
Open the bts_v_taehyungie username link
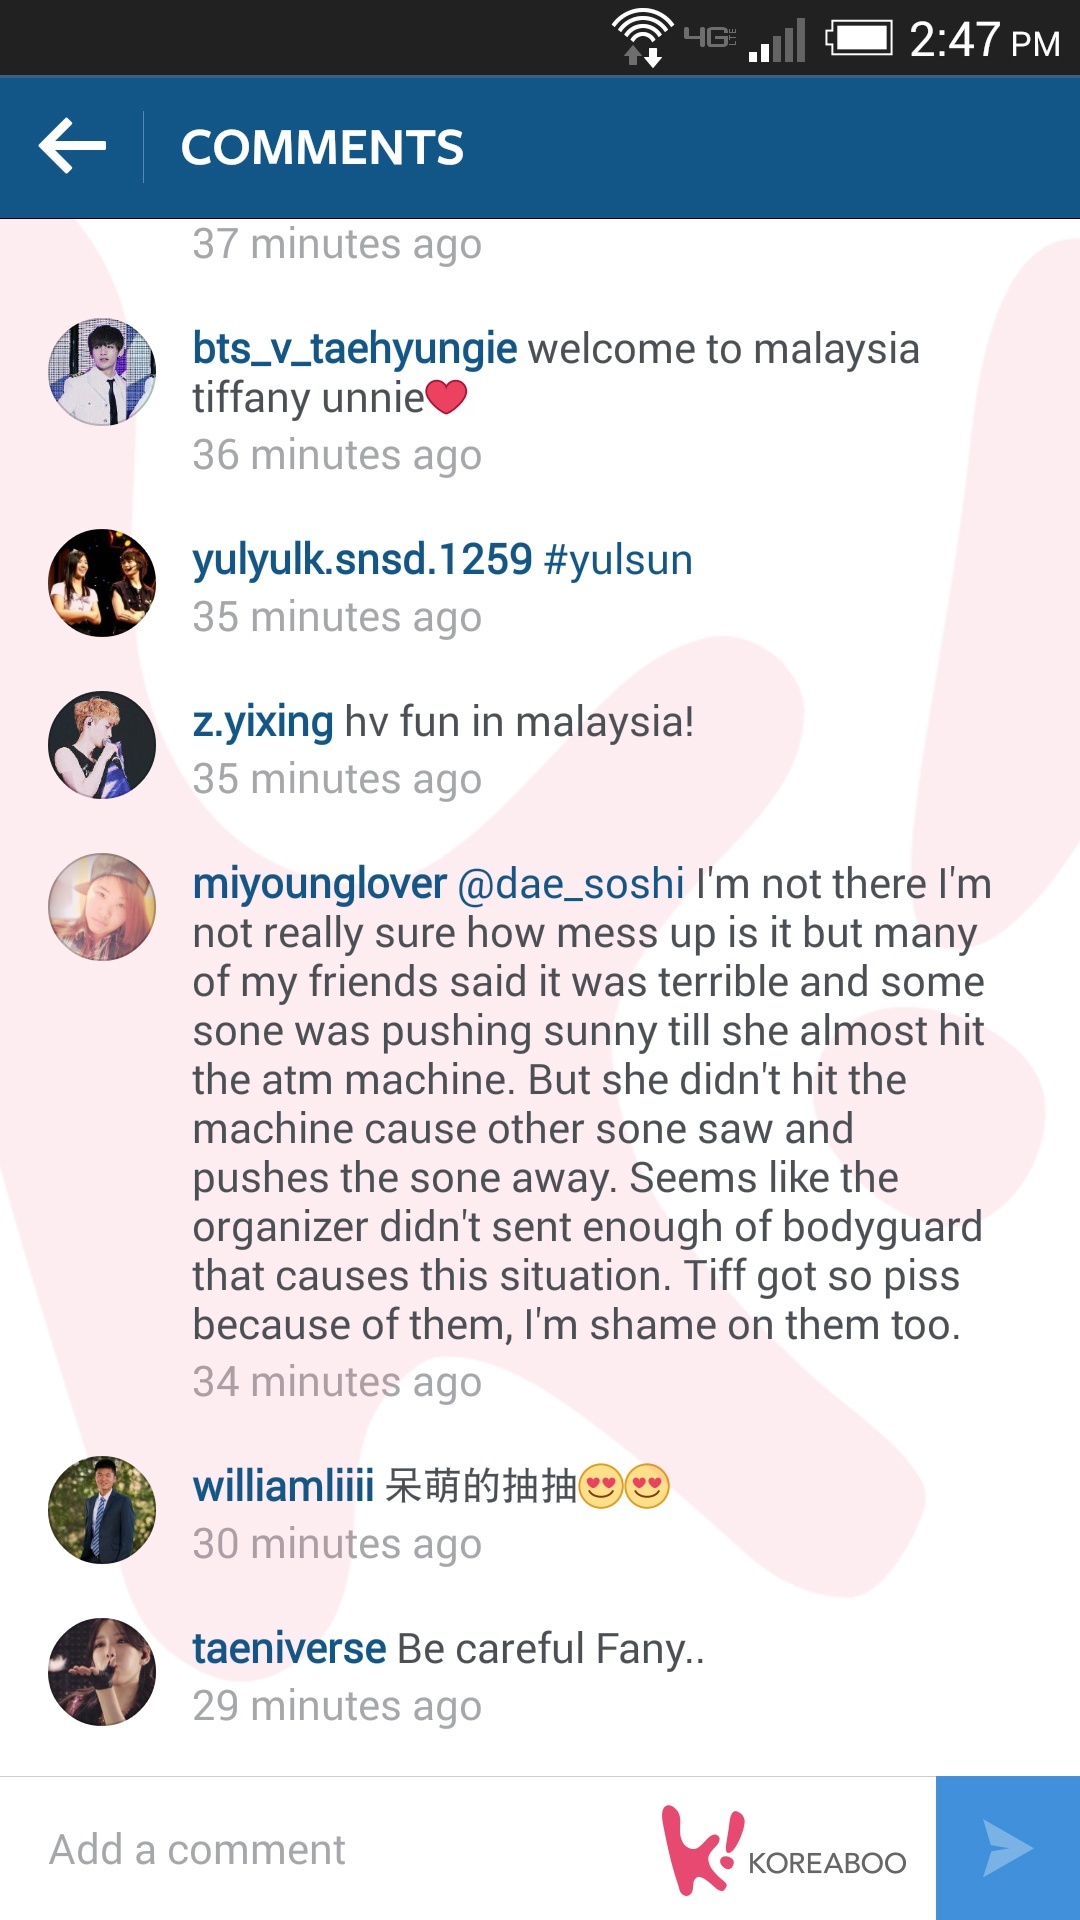tap(355, 350)
